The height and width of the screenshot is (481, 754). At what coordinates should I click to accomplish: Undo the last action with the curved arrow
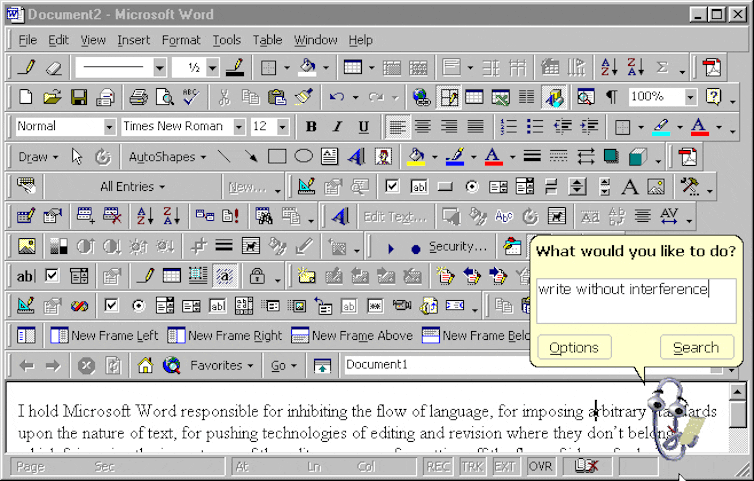tap(337, 97)
